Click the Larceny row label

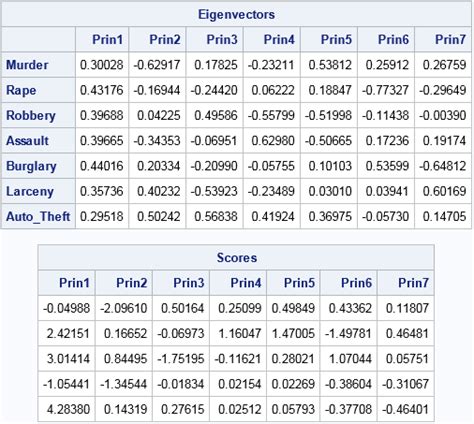point(30,191)
